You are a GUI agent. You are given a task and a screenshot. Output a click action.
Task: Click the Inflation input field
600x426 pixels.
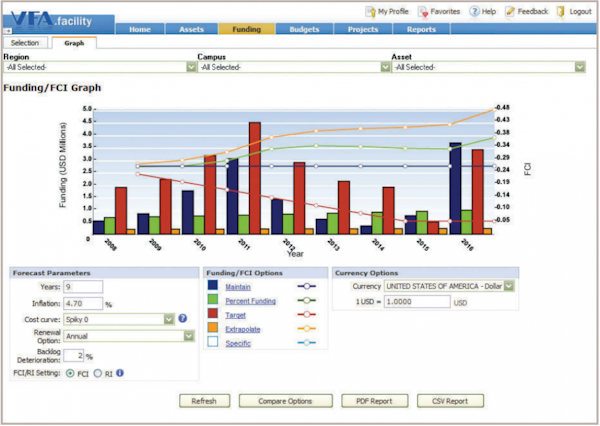pyautogui.click(x=82, y=302)
